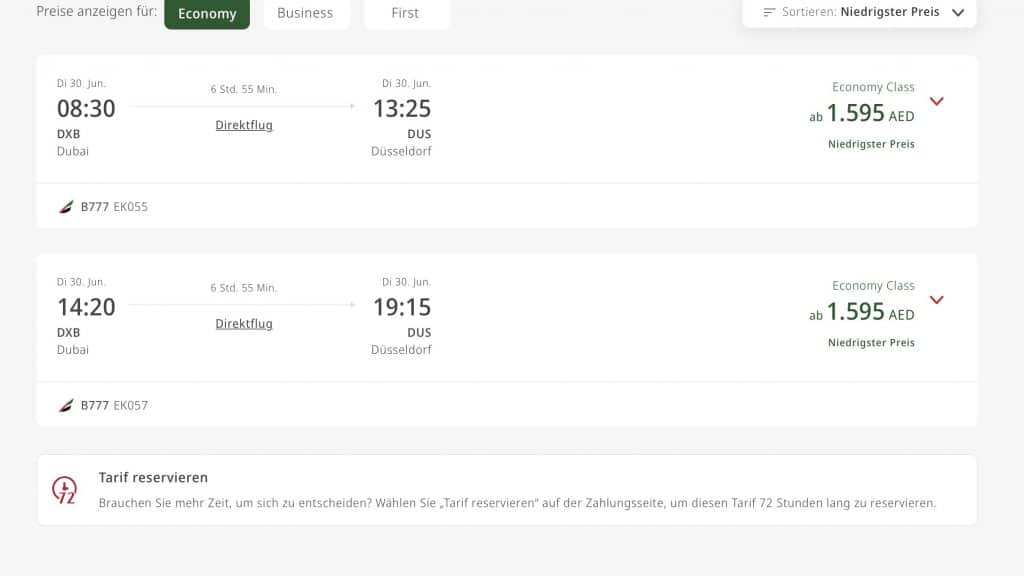Click the B777 EK057 flight number label
Viewport: 1024px width, 576px height.
point(114,406)
